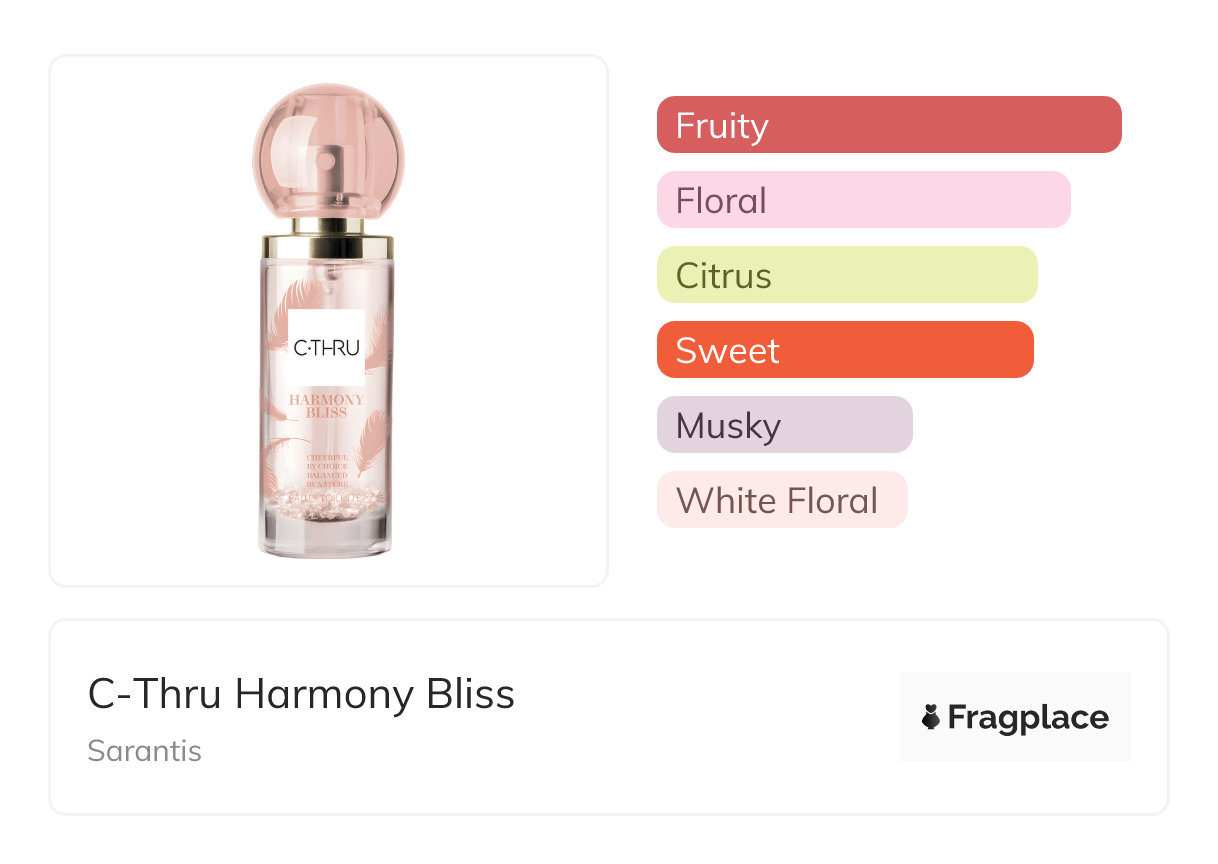Image resolution: width=1218 pixels, height=864 pixels.
Task: Select the White Floral accord bar
Action: [x=781, y=500]
